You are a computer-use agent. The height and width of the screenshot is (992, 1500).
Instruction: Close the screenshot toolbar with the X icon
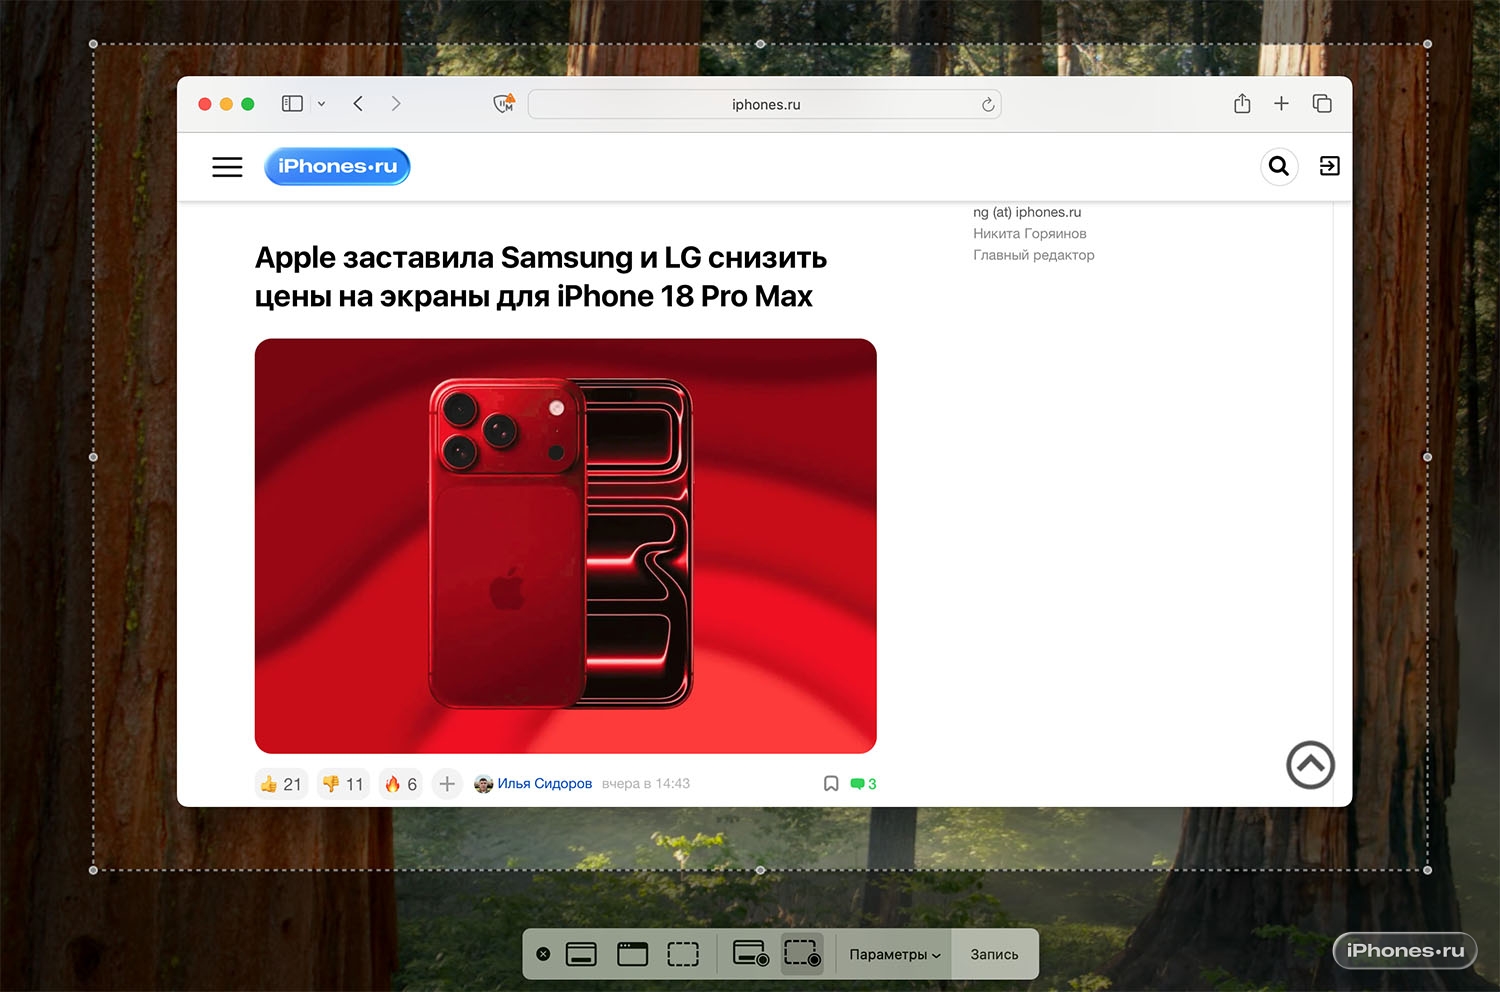(x=543, y=954)
